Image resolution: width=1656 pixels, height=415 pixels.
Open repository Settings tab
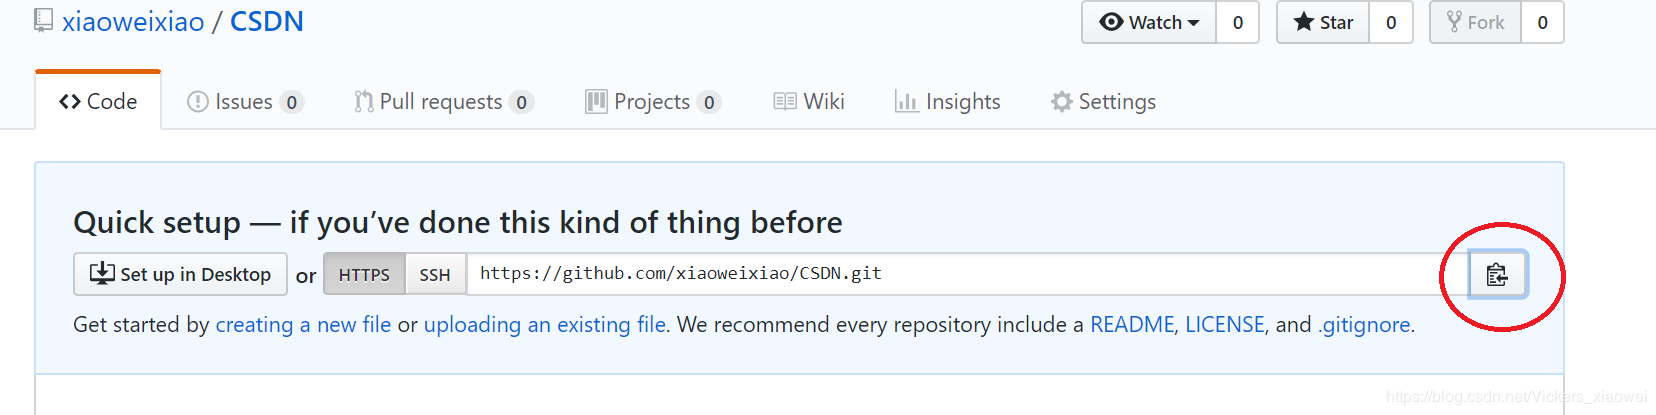[1104, 101]
